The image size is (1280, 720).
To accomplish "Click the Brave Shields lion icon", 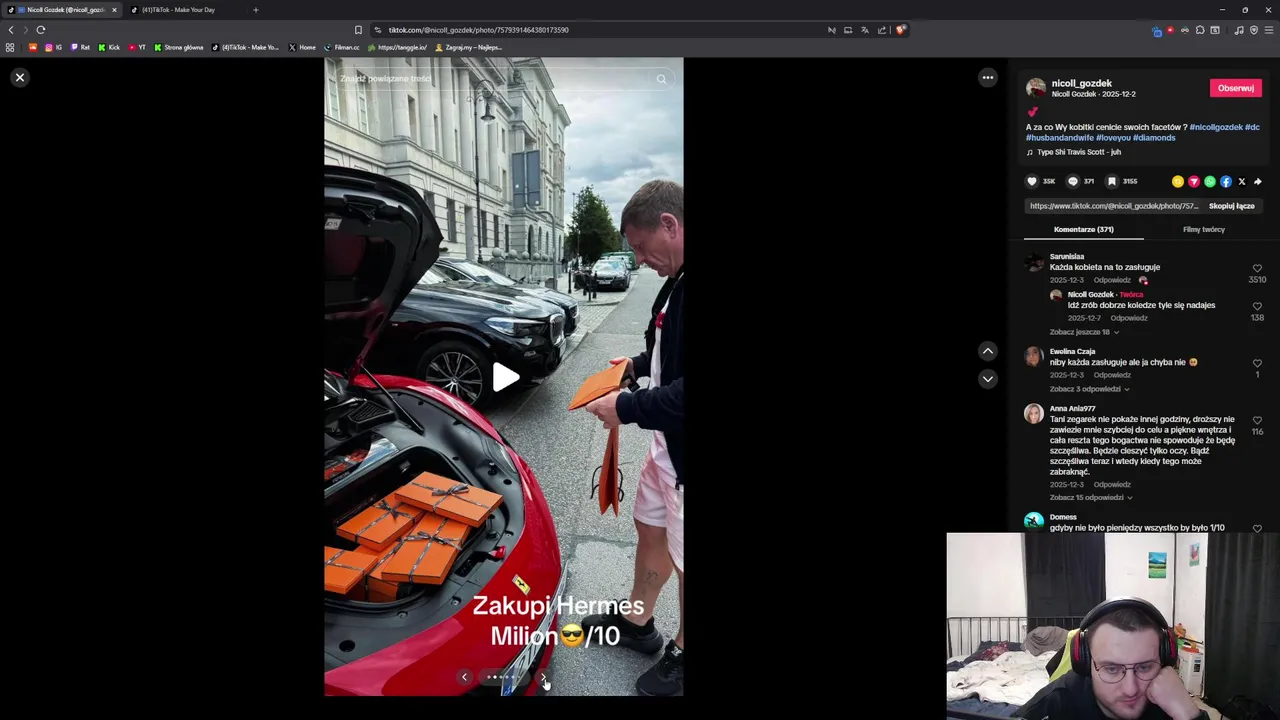I will coord(900,30).
